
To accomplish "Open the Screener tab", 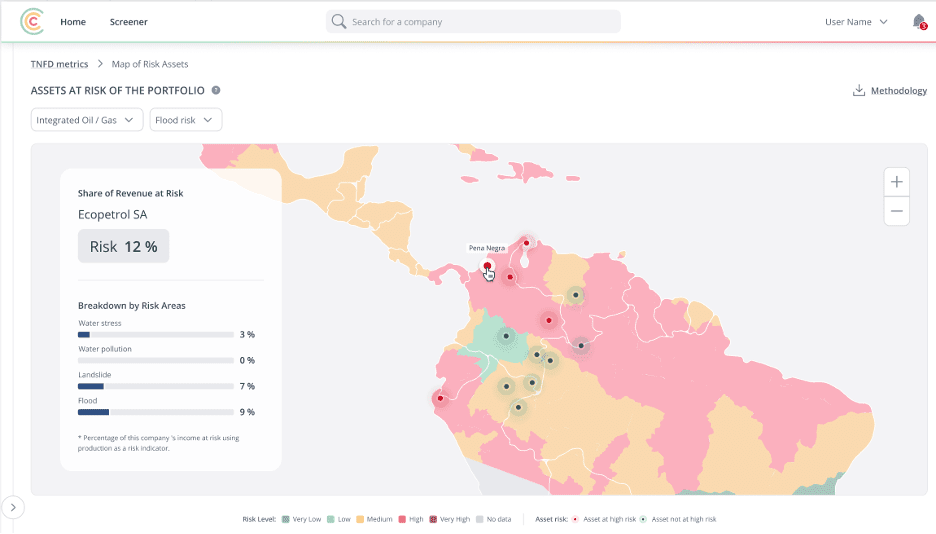I will (x=128, y=22).
